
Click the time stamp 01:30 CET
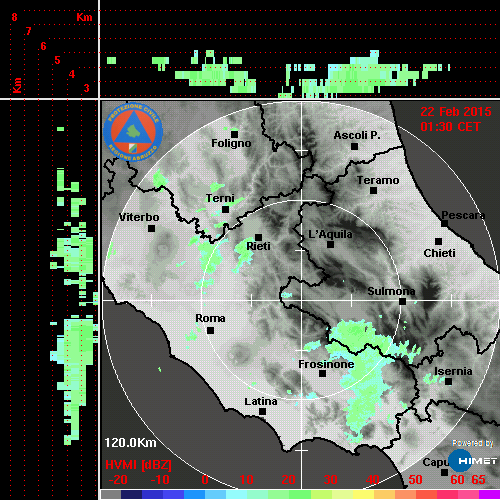click(450, 127)
